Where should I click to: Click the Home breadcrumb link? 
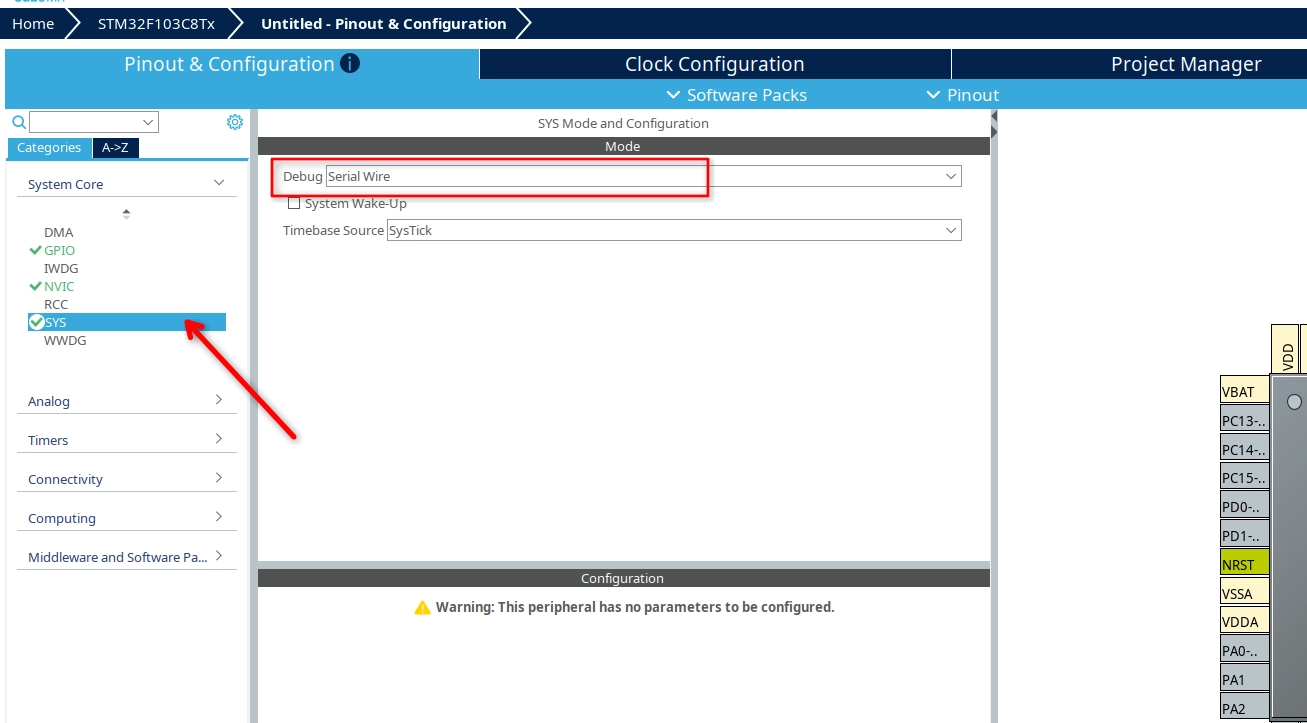tap(33, 23)
